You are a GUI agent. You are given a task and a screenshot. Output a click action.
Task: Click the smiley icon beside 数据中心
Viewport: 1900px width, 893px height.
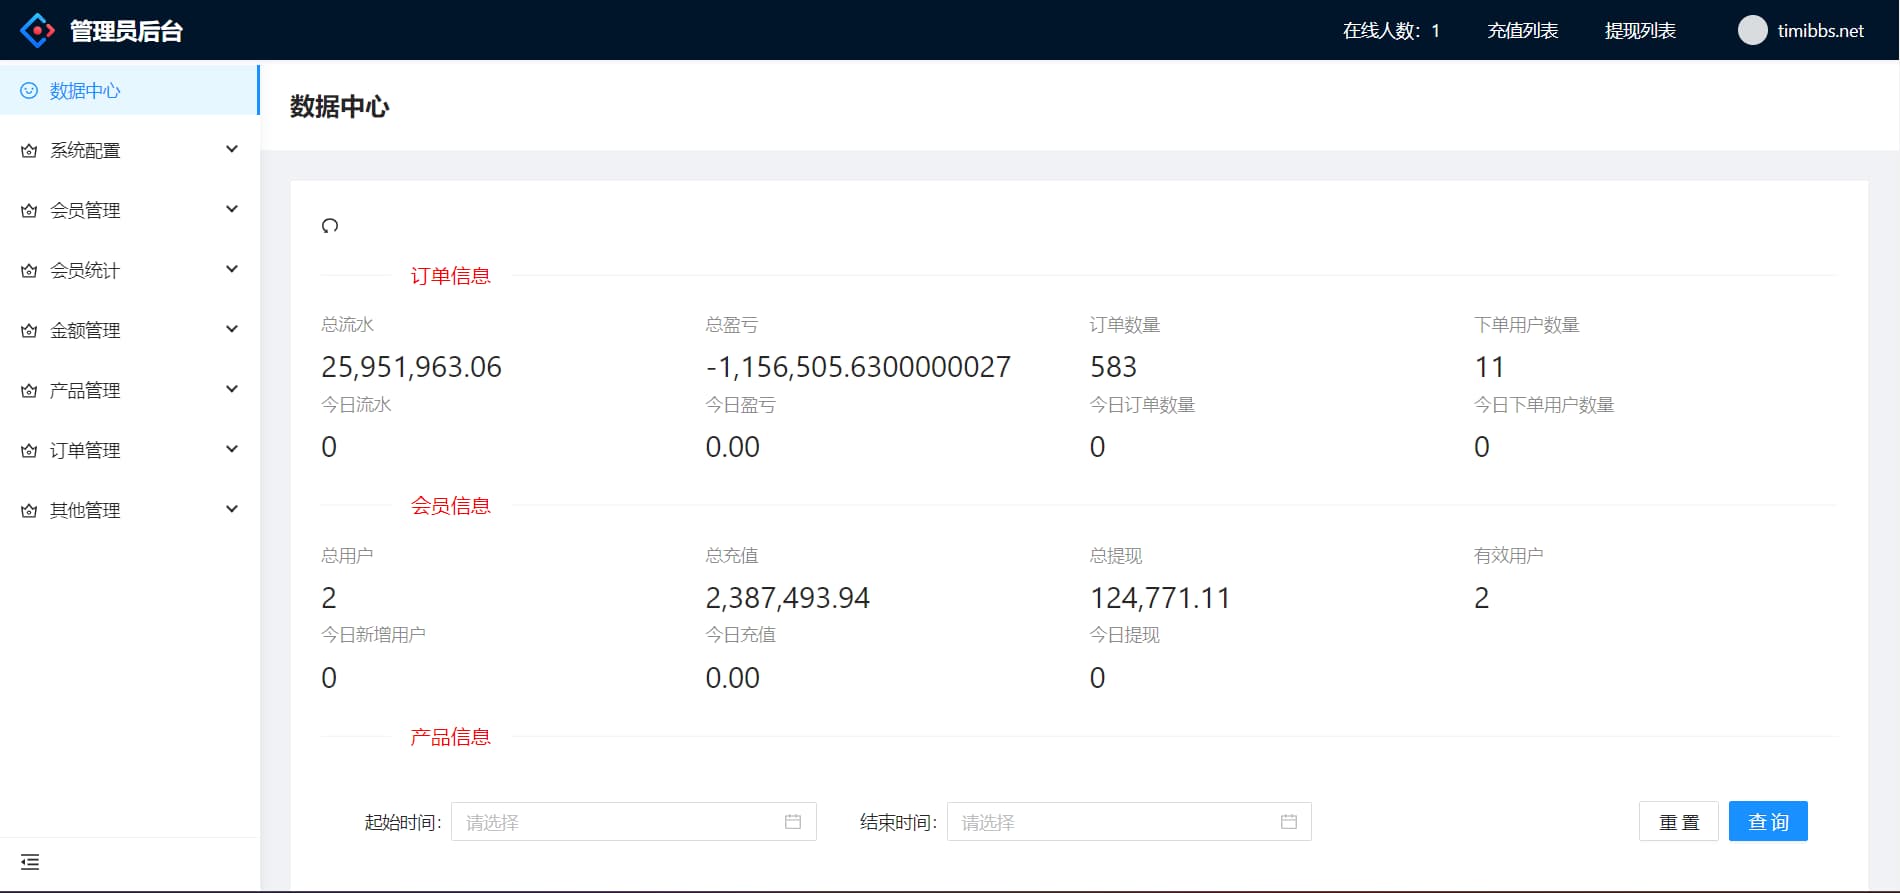[x=29, y=91]
